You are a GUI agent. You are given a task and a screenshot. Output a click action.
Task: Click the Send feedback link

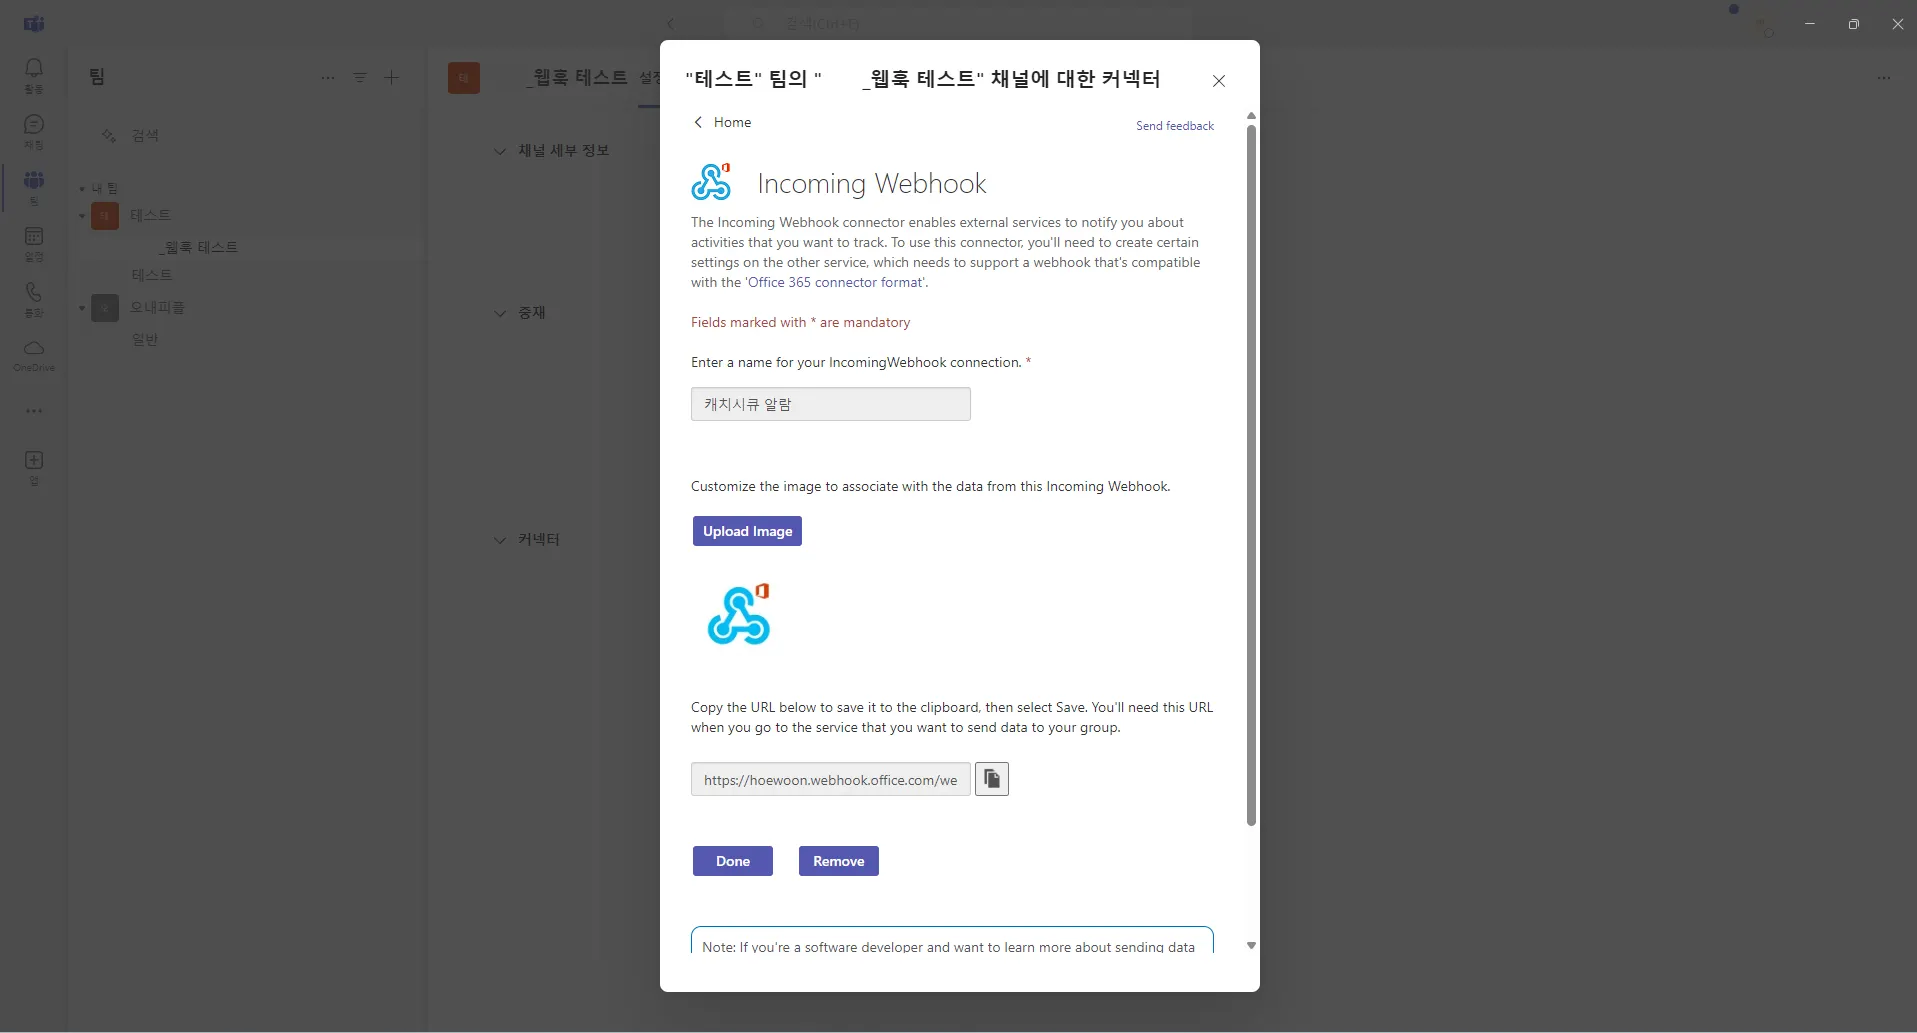click(1175, 126)
